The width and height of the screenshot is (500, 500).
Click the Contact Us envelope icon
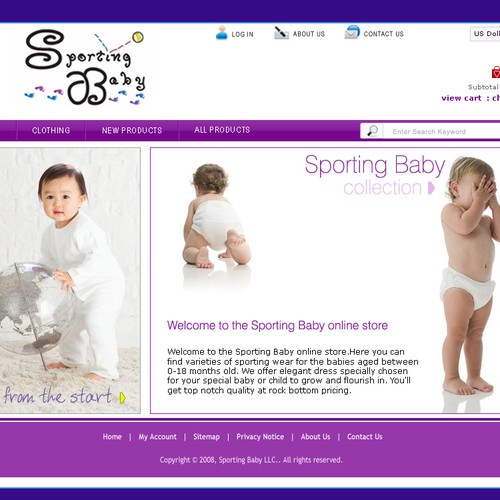[352, 32]
